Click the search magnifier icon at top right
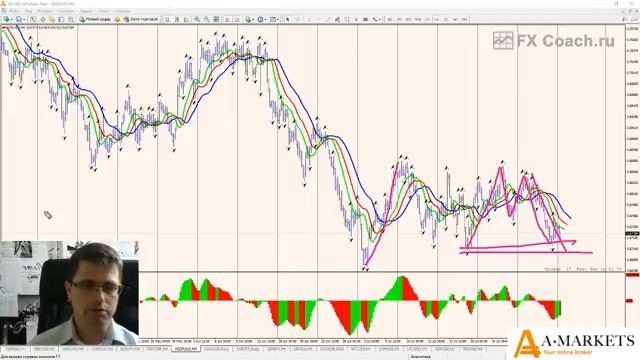Viewport: 640px width, 360px height. (624, 19)
